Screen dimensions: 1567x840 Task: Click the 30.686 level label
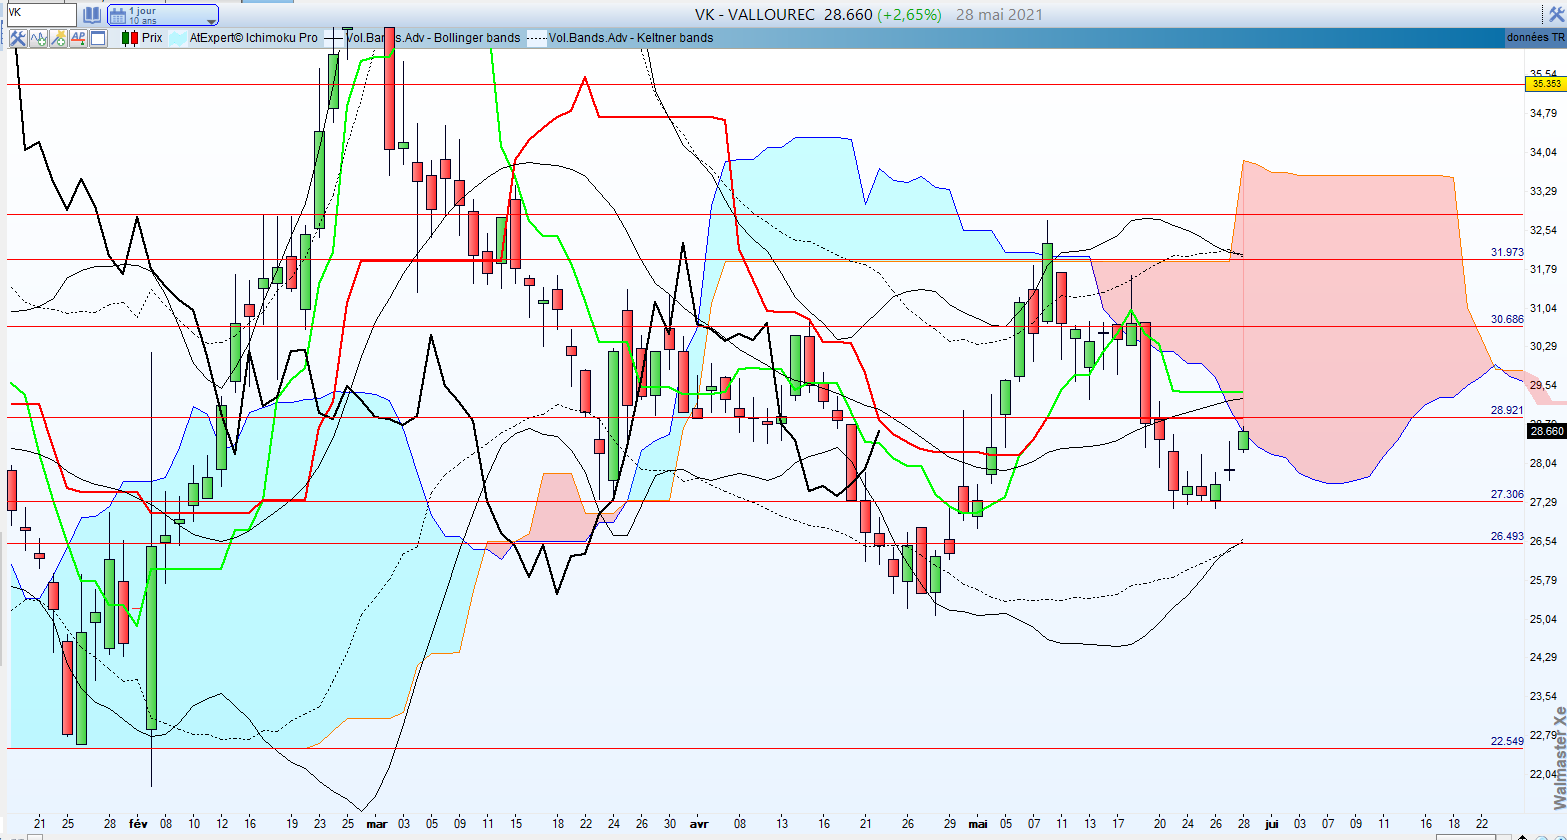[1506, 319]
